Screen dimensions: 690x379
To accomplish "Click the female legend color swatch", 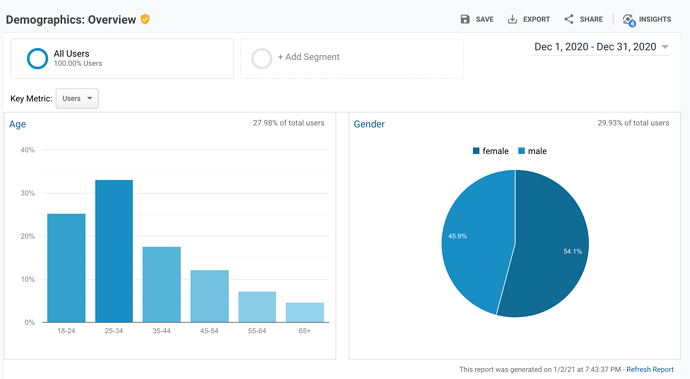I will click(x=476, y=151).
